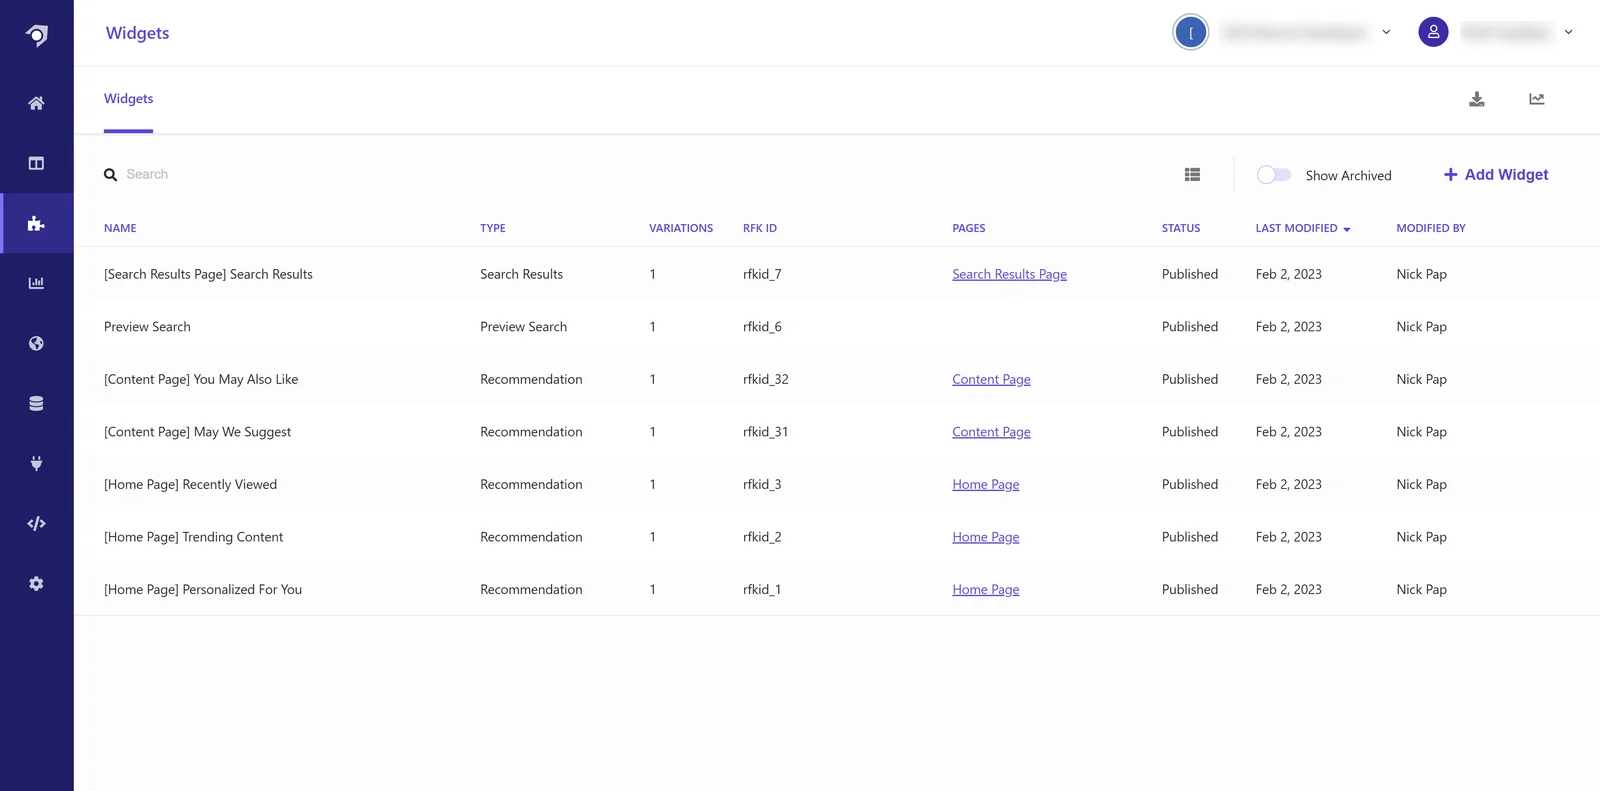Open '[Home Page] Recently Viewed' widget

tap(190, 484)
